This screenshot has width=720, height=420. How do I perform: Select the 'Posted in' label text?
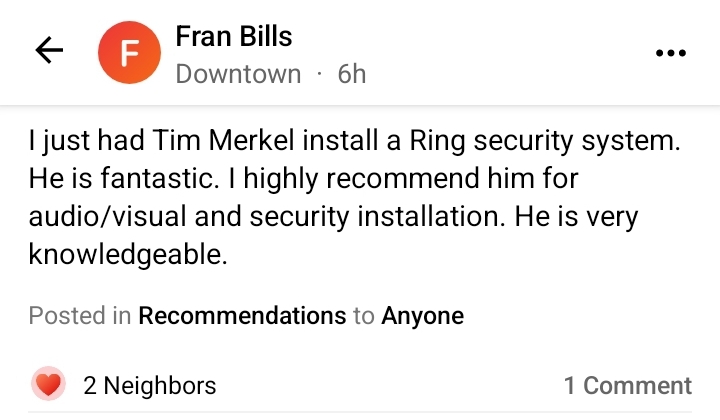80,316
